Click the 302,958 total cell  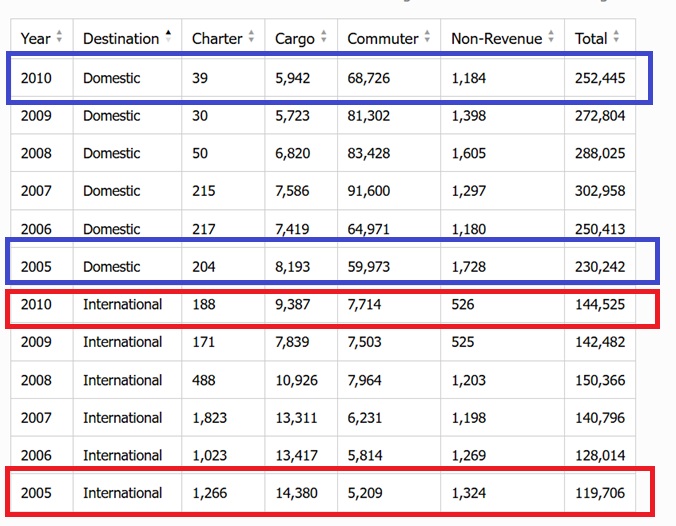[600, 191]
